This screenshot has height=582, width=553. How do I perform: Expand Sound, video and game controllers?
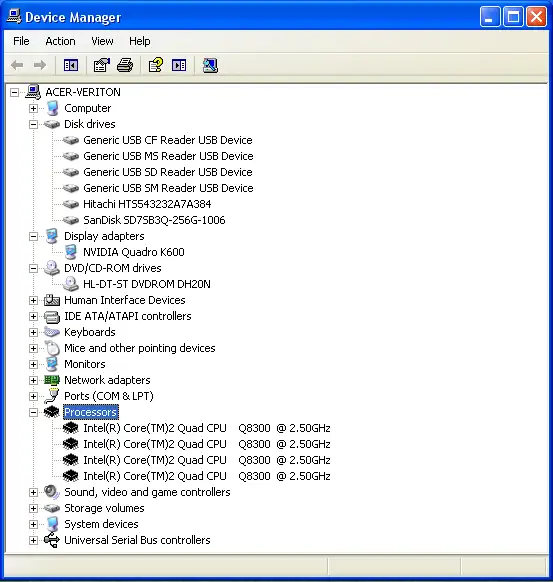[x=33, y=492]
